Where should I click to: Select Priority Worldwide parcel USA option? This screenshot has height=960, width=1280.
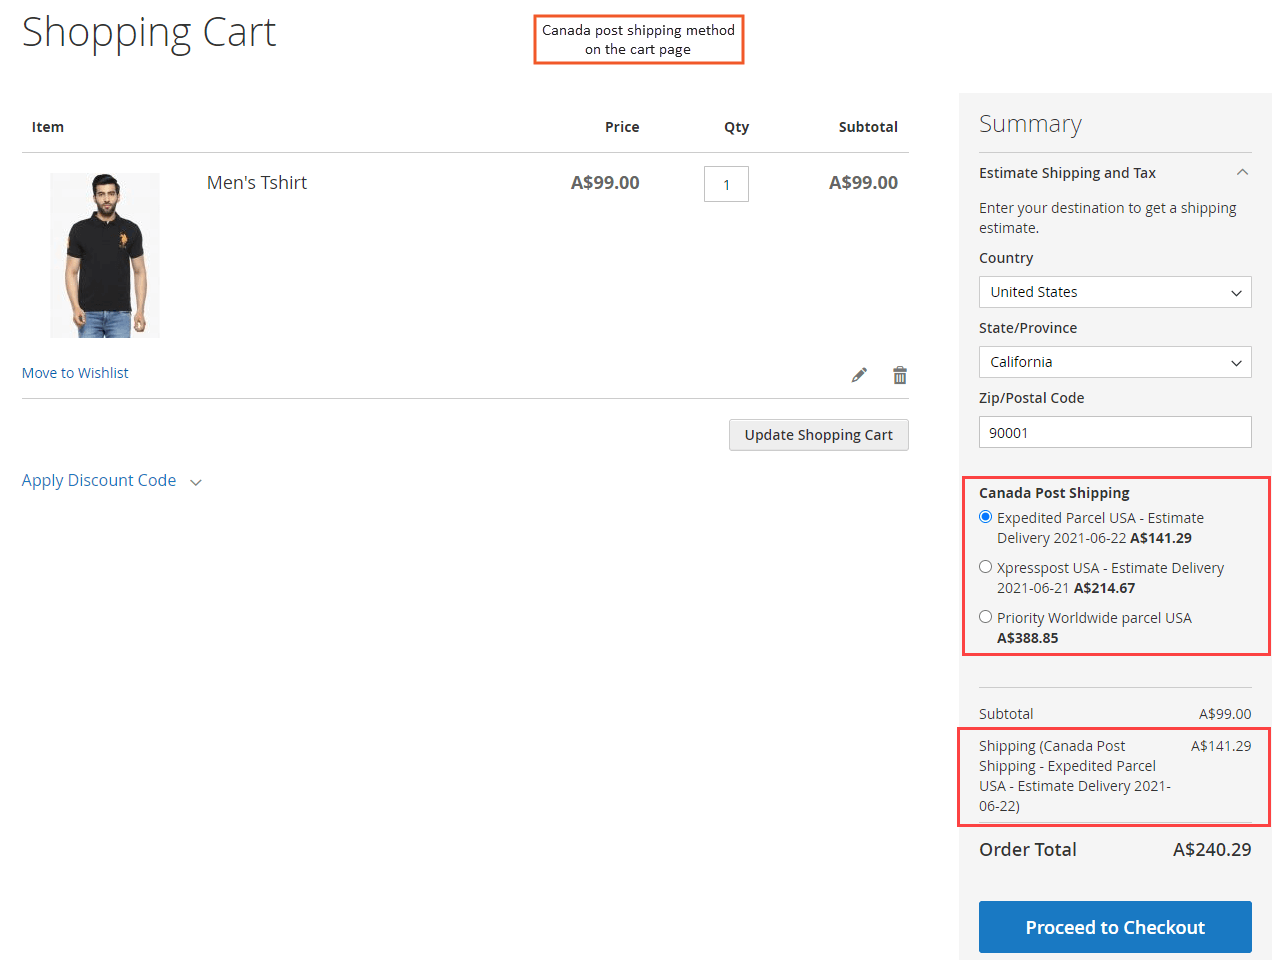click(986, 617)
